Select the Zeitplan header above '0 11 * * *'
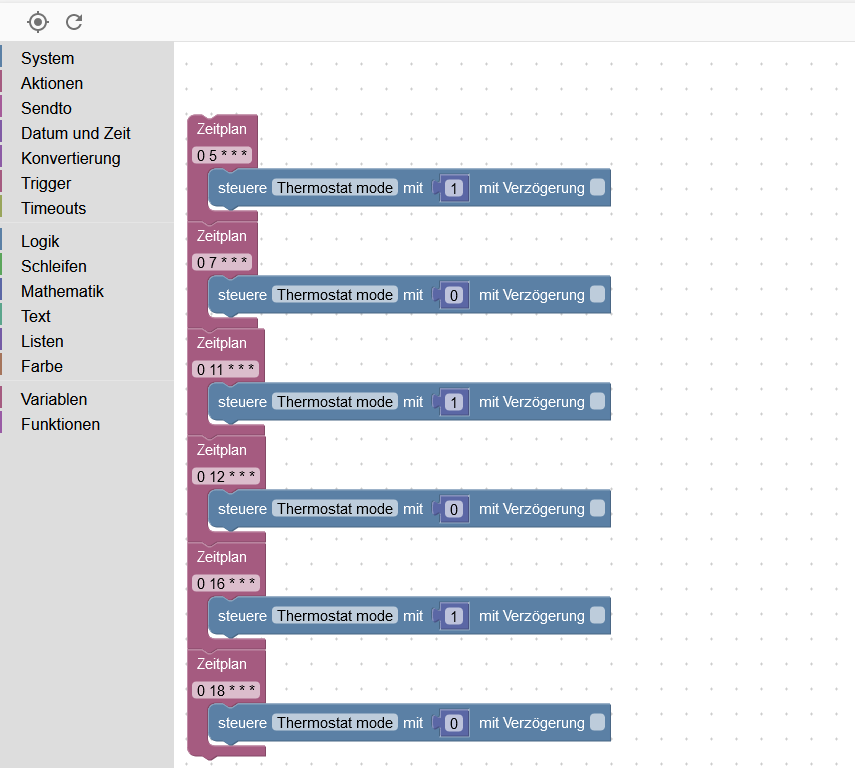 point(221,343)
